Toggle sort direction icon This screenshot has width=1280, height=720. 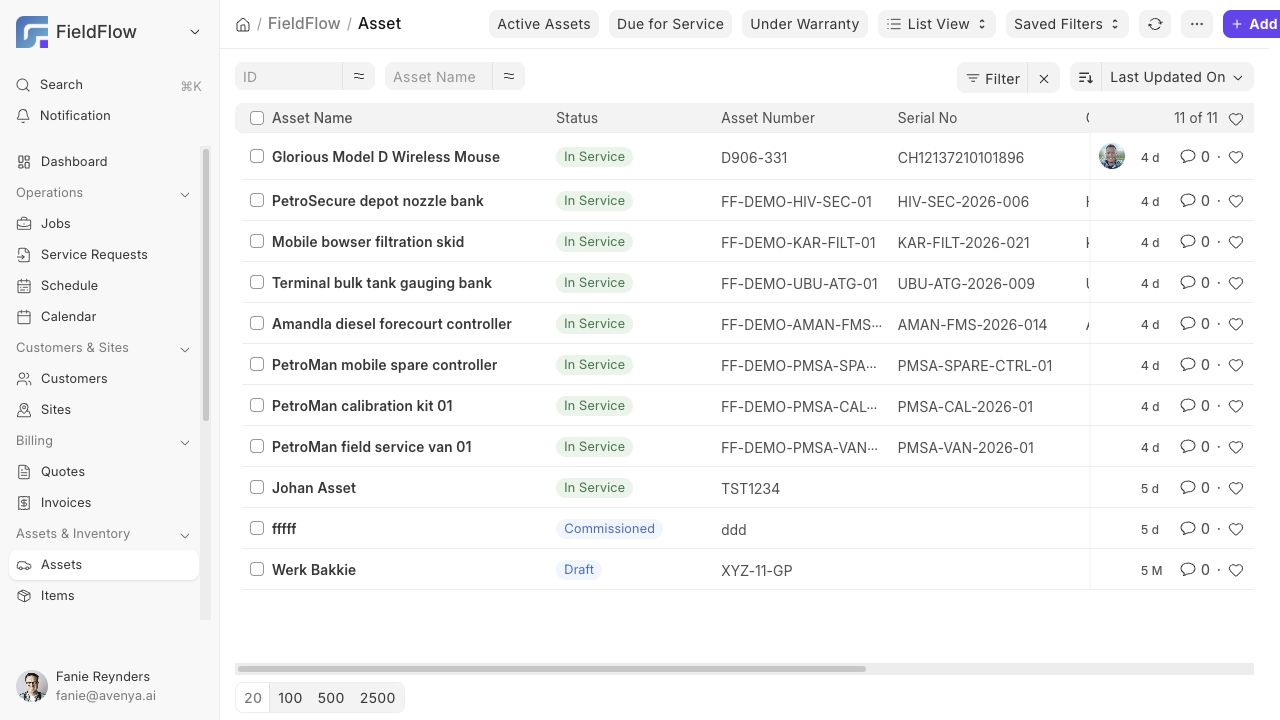tap(1085, 77)
